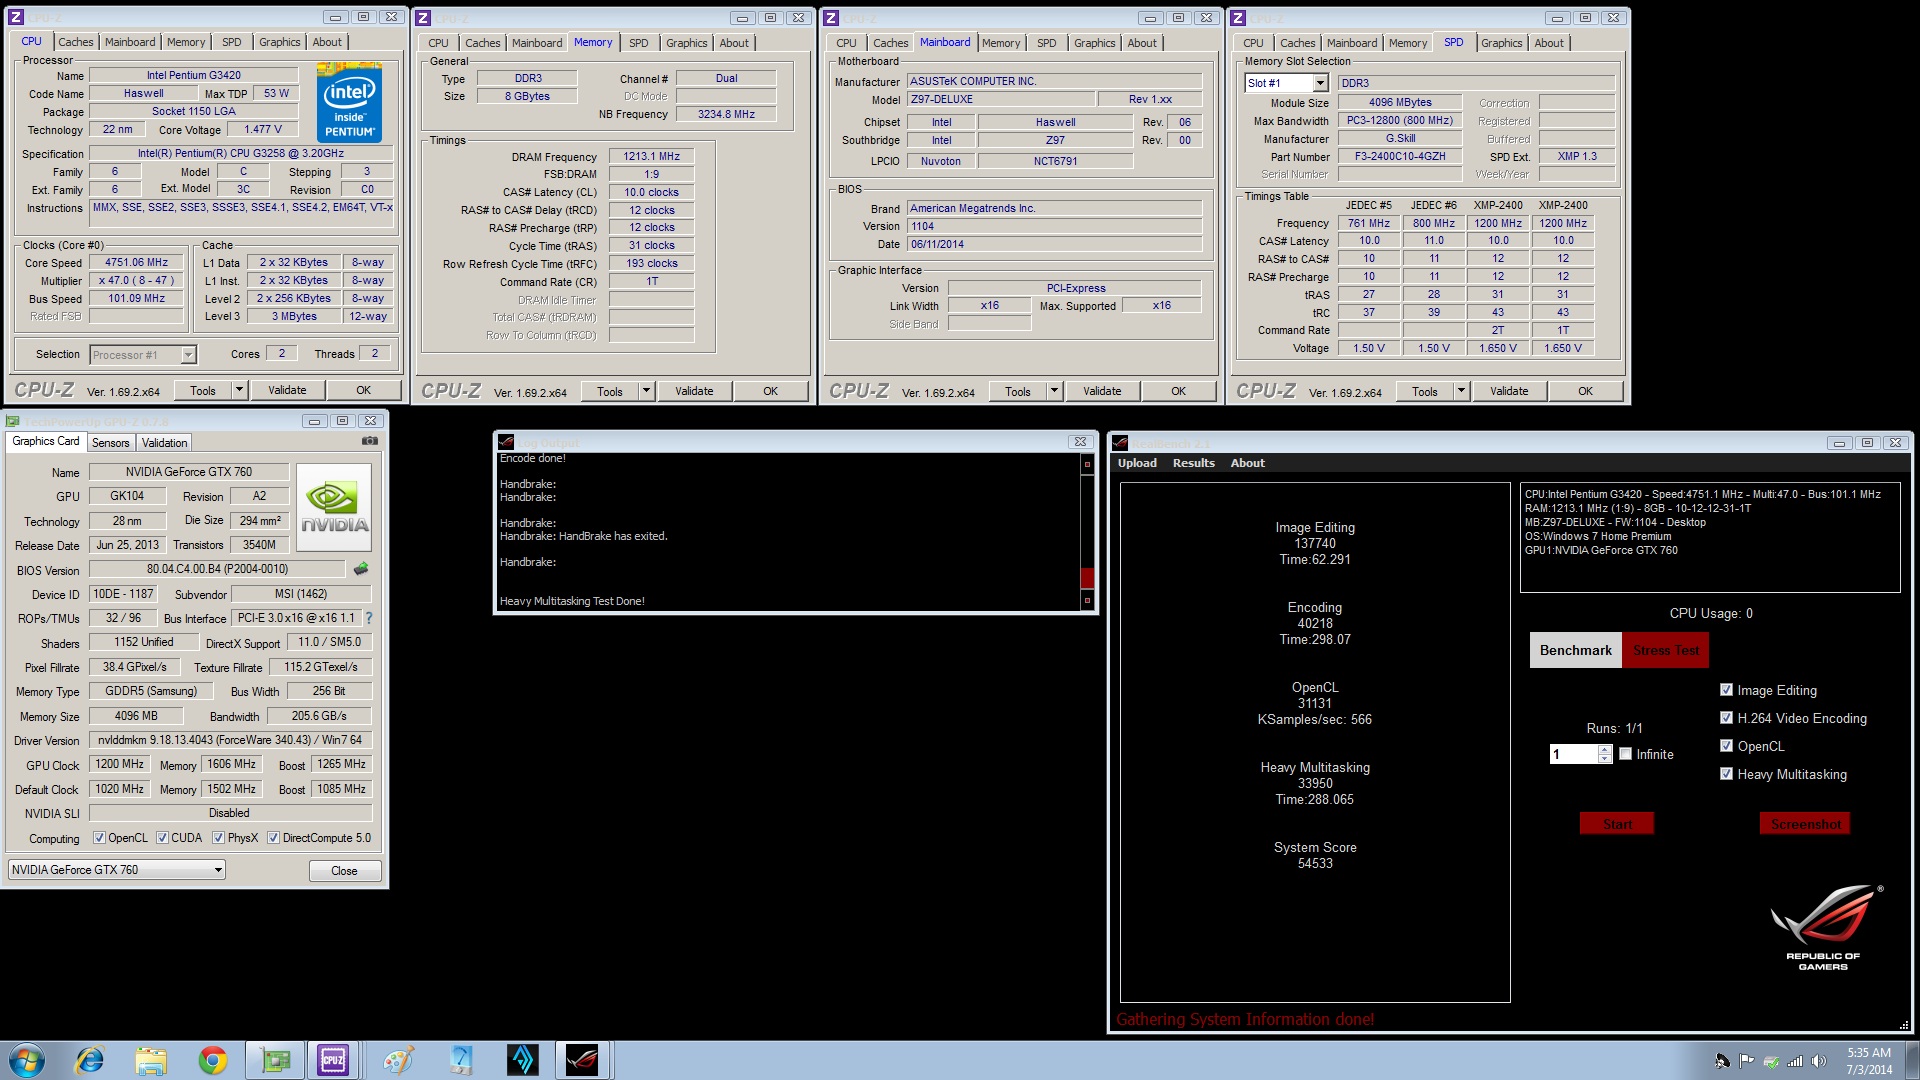
Task: Click the Runs count stepper arrows
Action: pyautogui.click(x=1605, y=754)
